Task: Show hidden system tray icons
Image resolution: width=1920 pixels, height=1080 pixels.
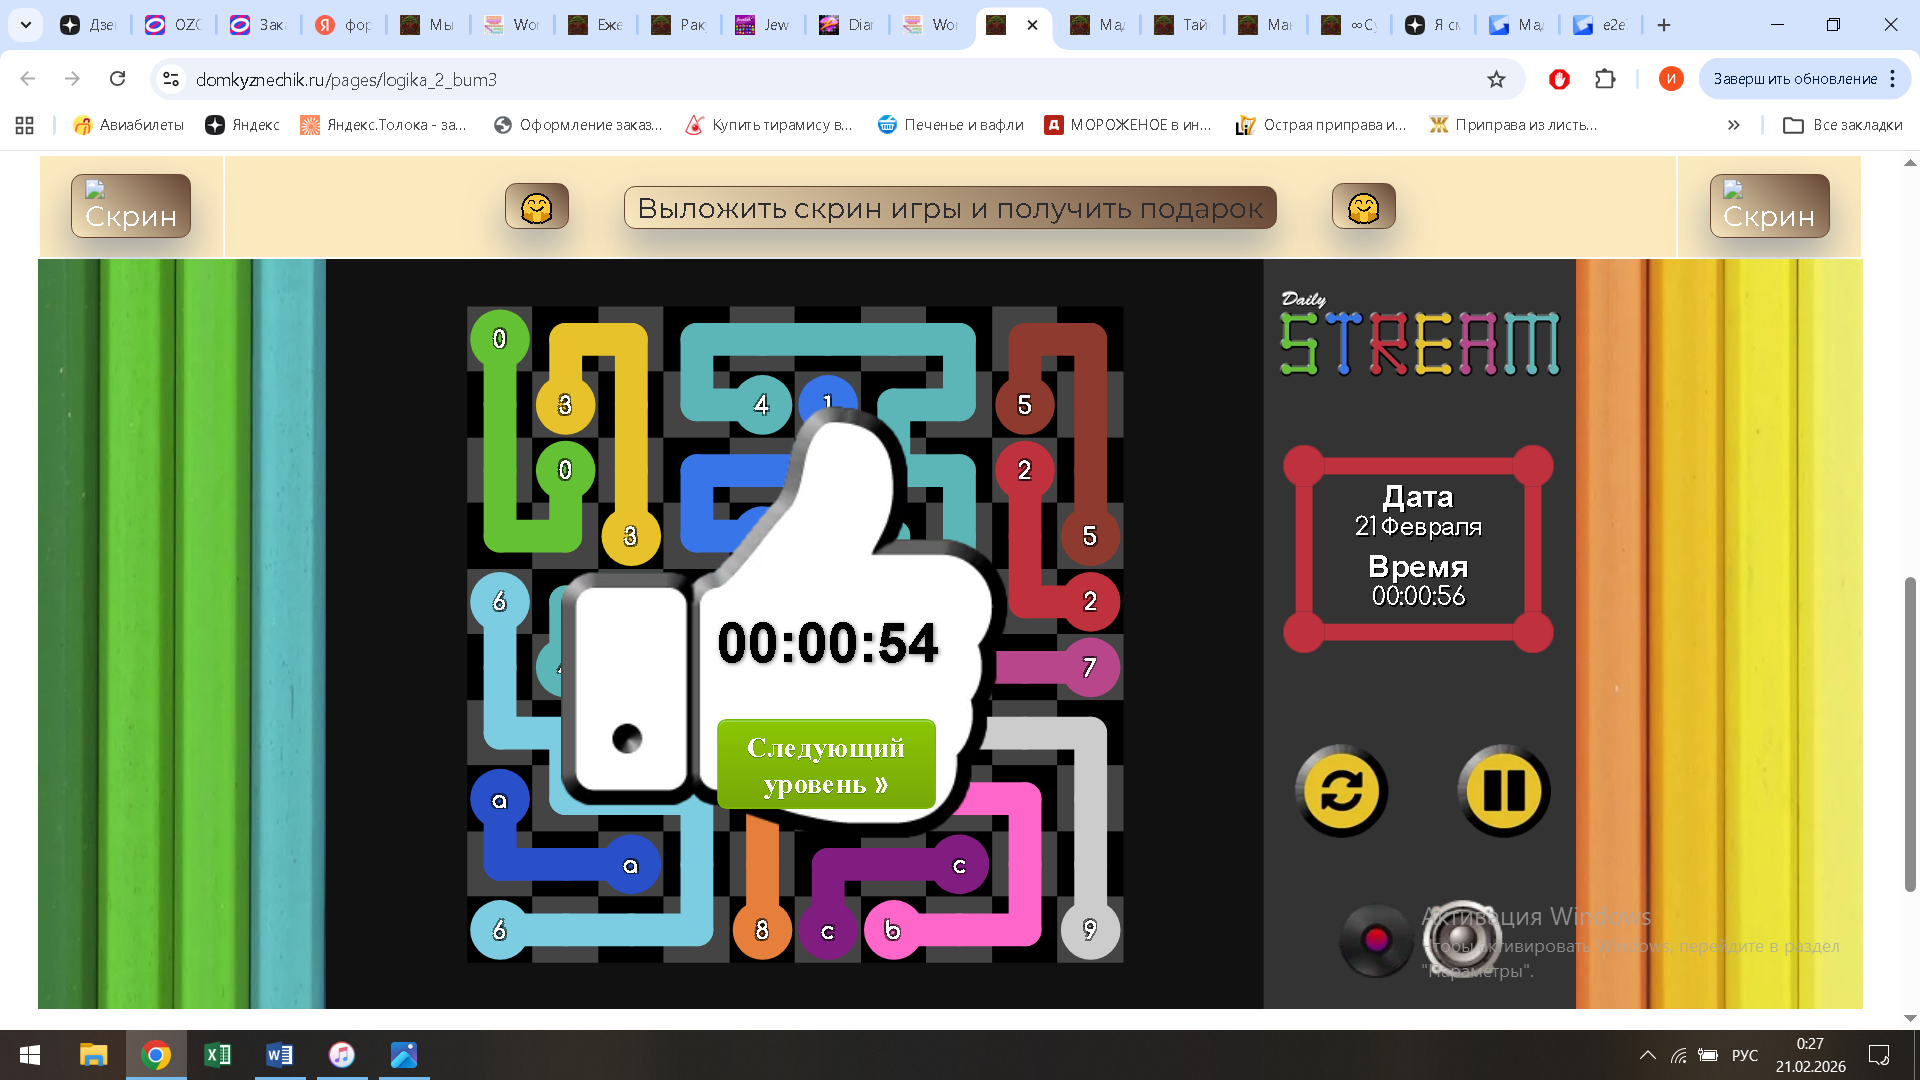Action: 1647,1055
